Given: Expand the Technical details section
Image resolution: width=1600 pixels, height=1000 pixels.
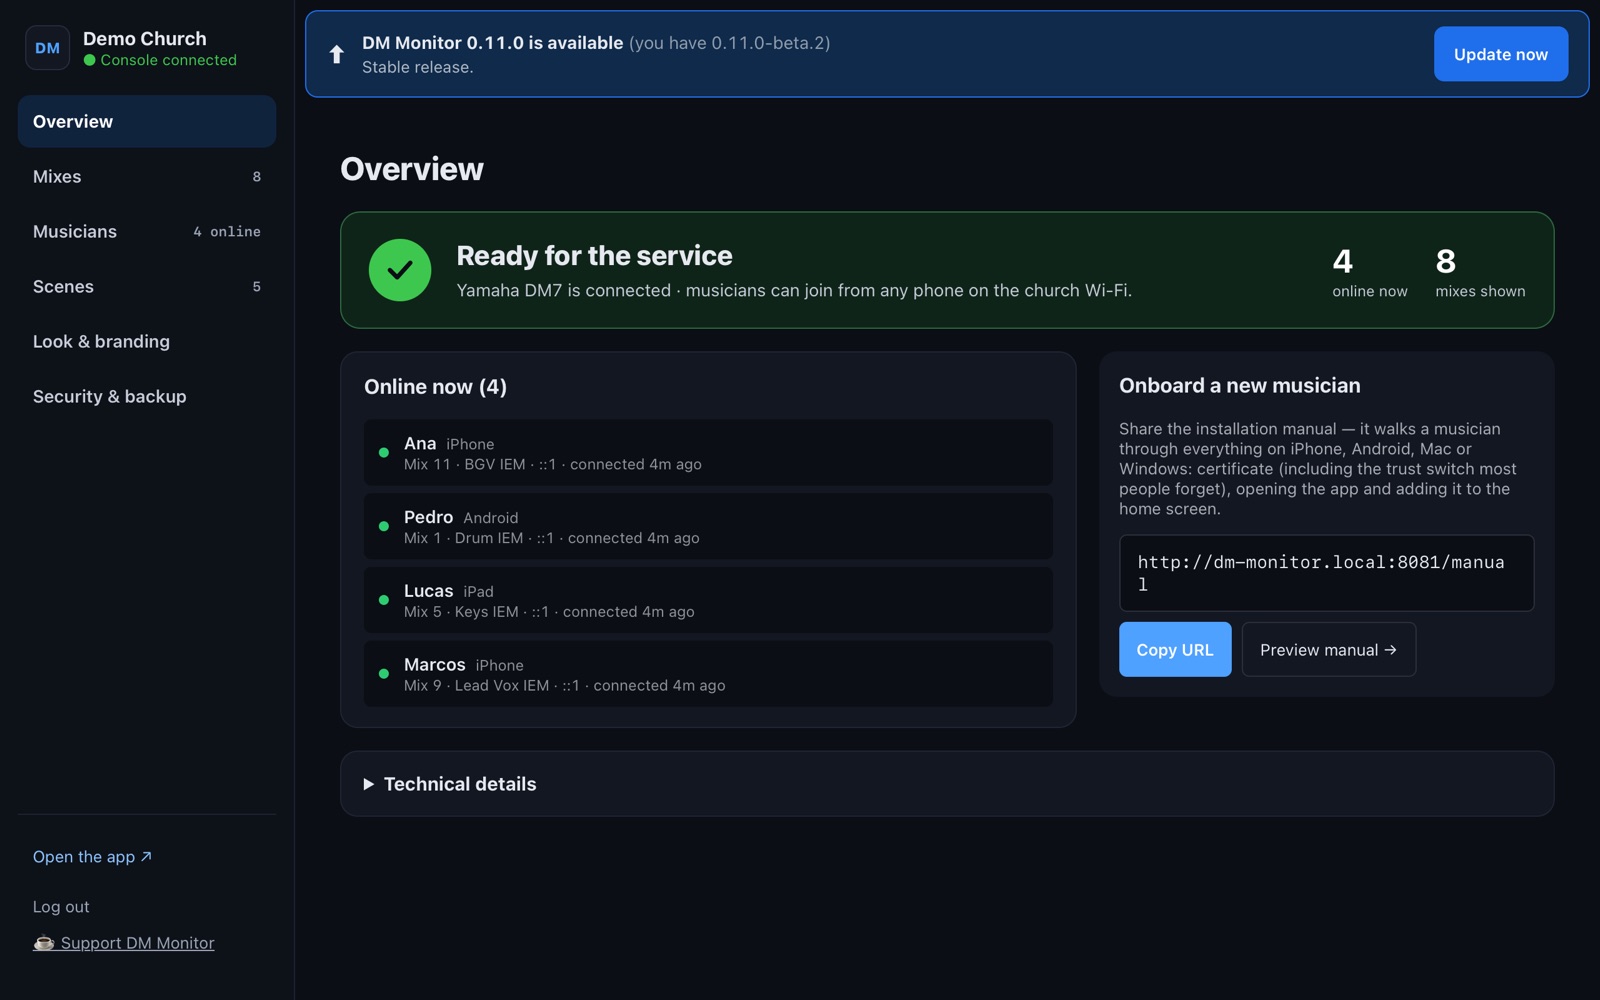Looking at the screenshot, I should [947, 784].
